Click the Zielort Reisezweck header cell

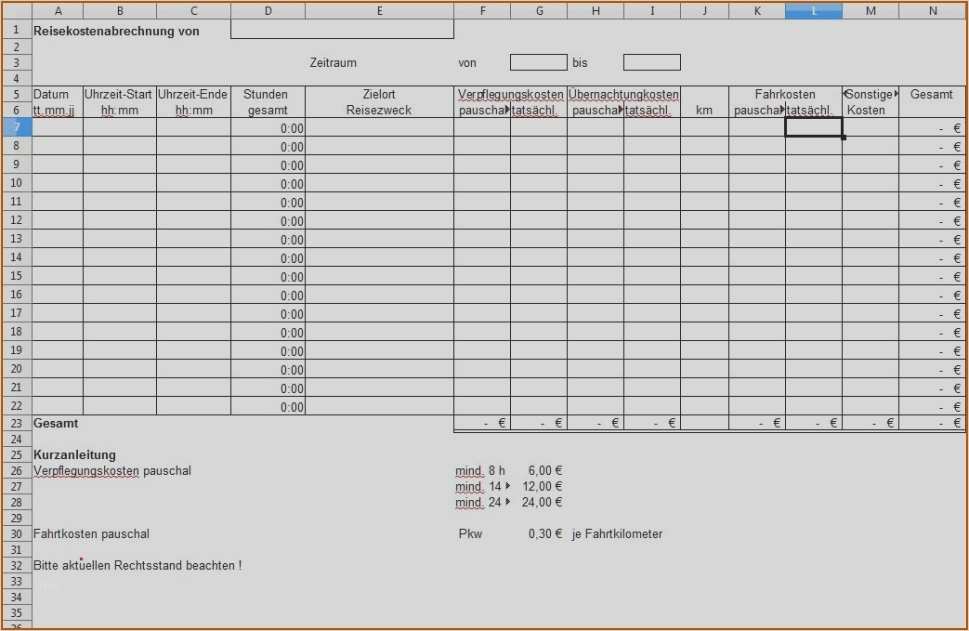coord(379,100)
